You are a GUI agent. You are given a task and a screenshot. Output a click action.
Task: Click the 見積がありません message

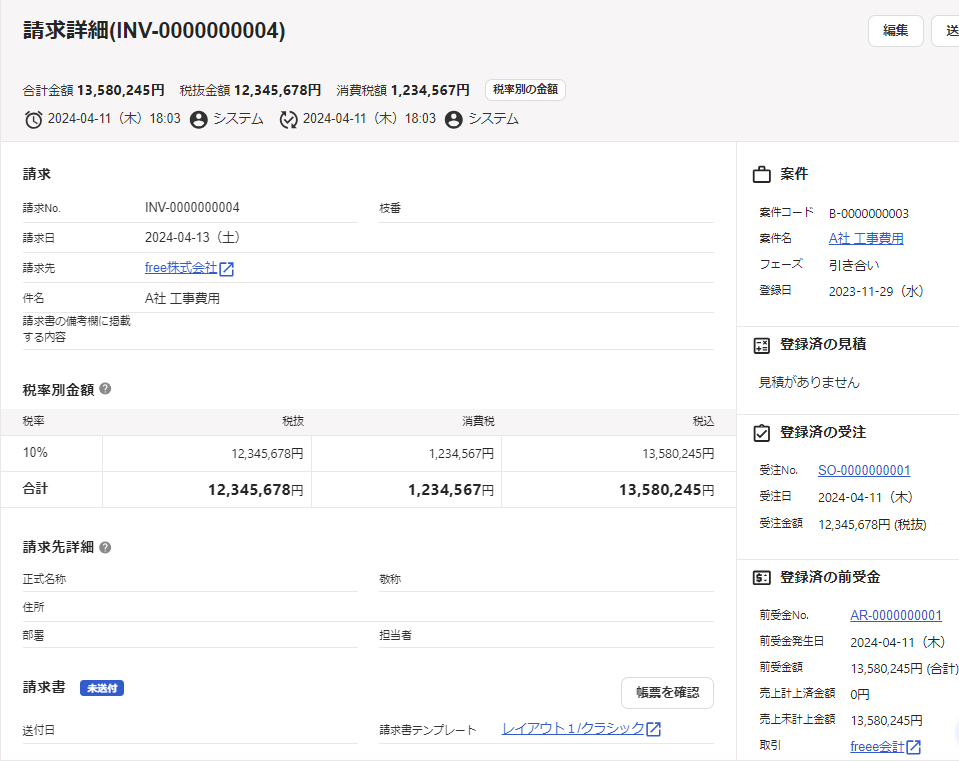[809, 382]
